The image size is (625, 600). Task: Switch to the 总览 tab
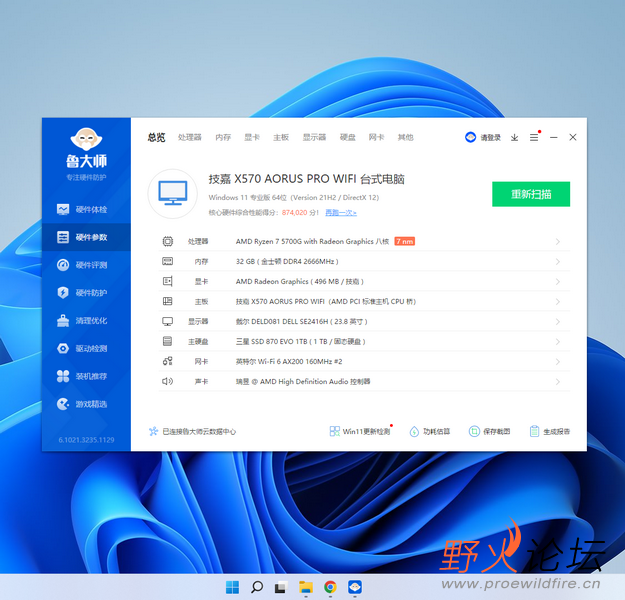click(x=156, y=138)
